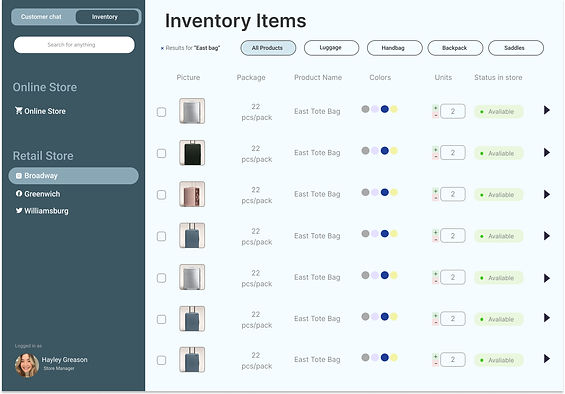
Task: Pick the grey color in the pink suitcase row
Action: point(365,192)
